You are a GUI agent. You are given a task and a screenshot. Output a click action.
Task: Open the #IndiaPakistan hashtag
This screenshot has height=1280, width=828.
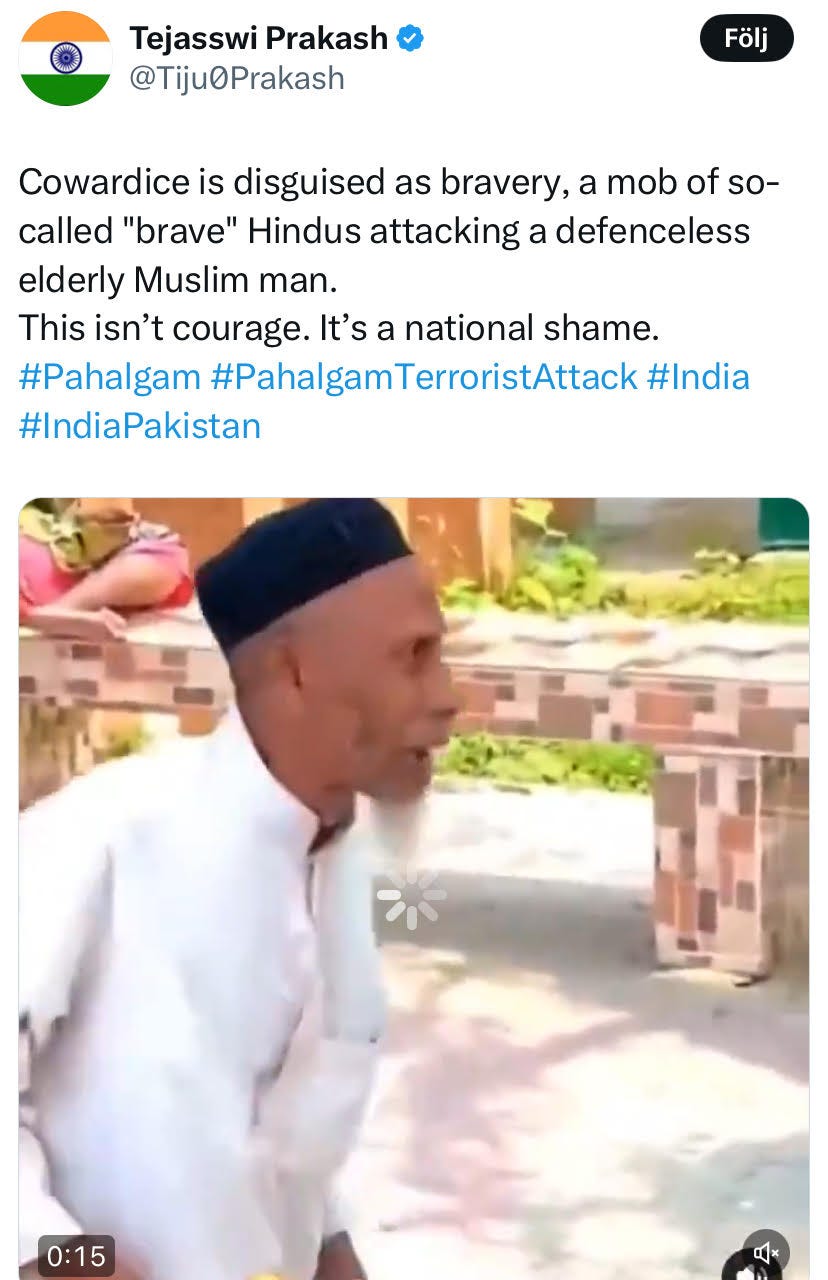tap(140, 425)
